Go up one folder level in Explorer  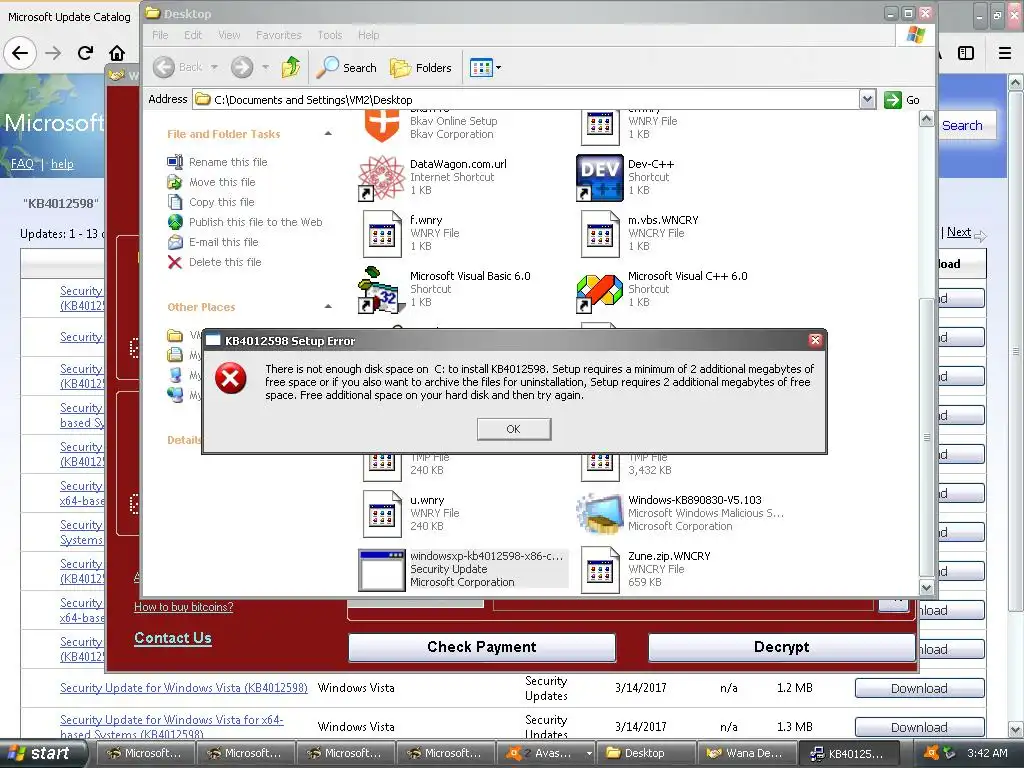[x=291, y=67]
